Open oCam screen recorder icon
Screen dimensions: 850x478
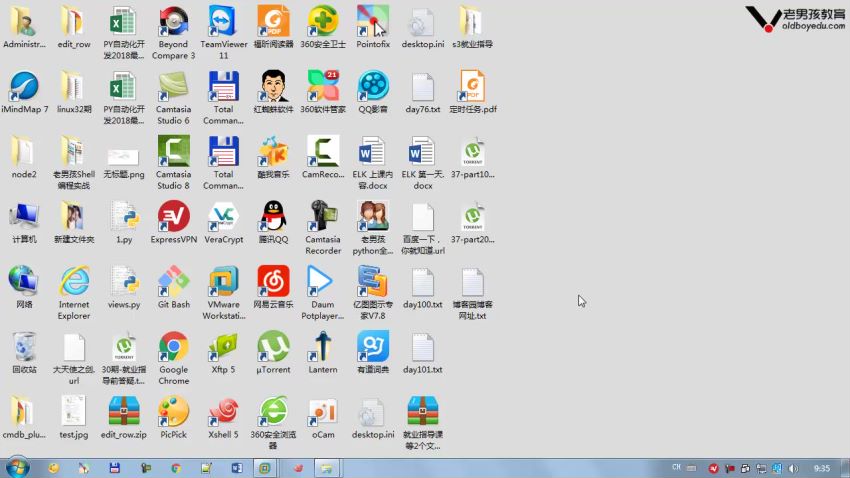323,417
